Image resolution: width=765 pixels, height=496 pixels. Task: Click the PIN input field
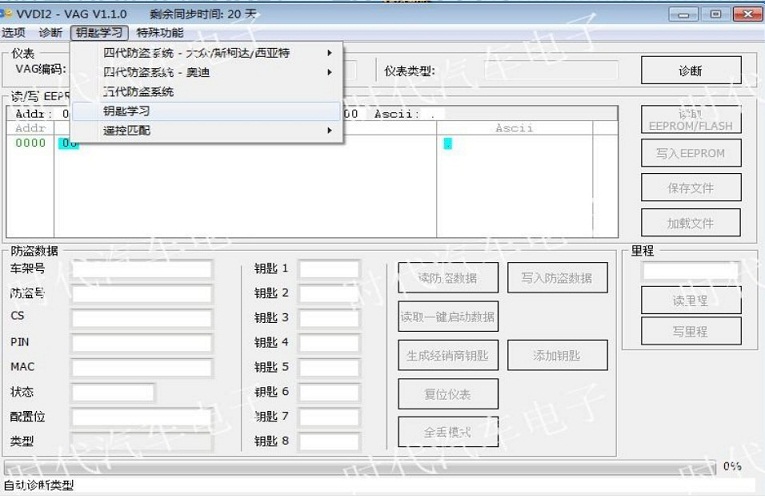point(141,343)
